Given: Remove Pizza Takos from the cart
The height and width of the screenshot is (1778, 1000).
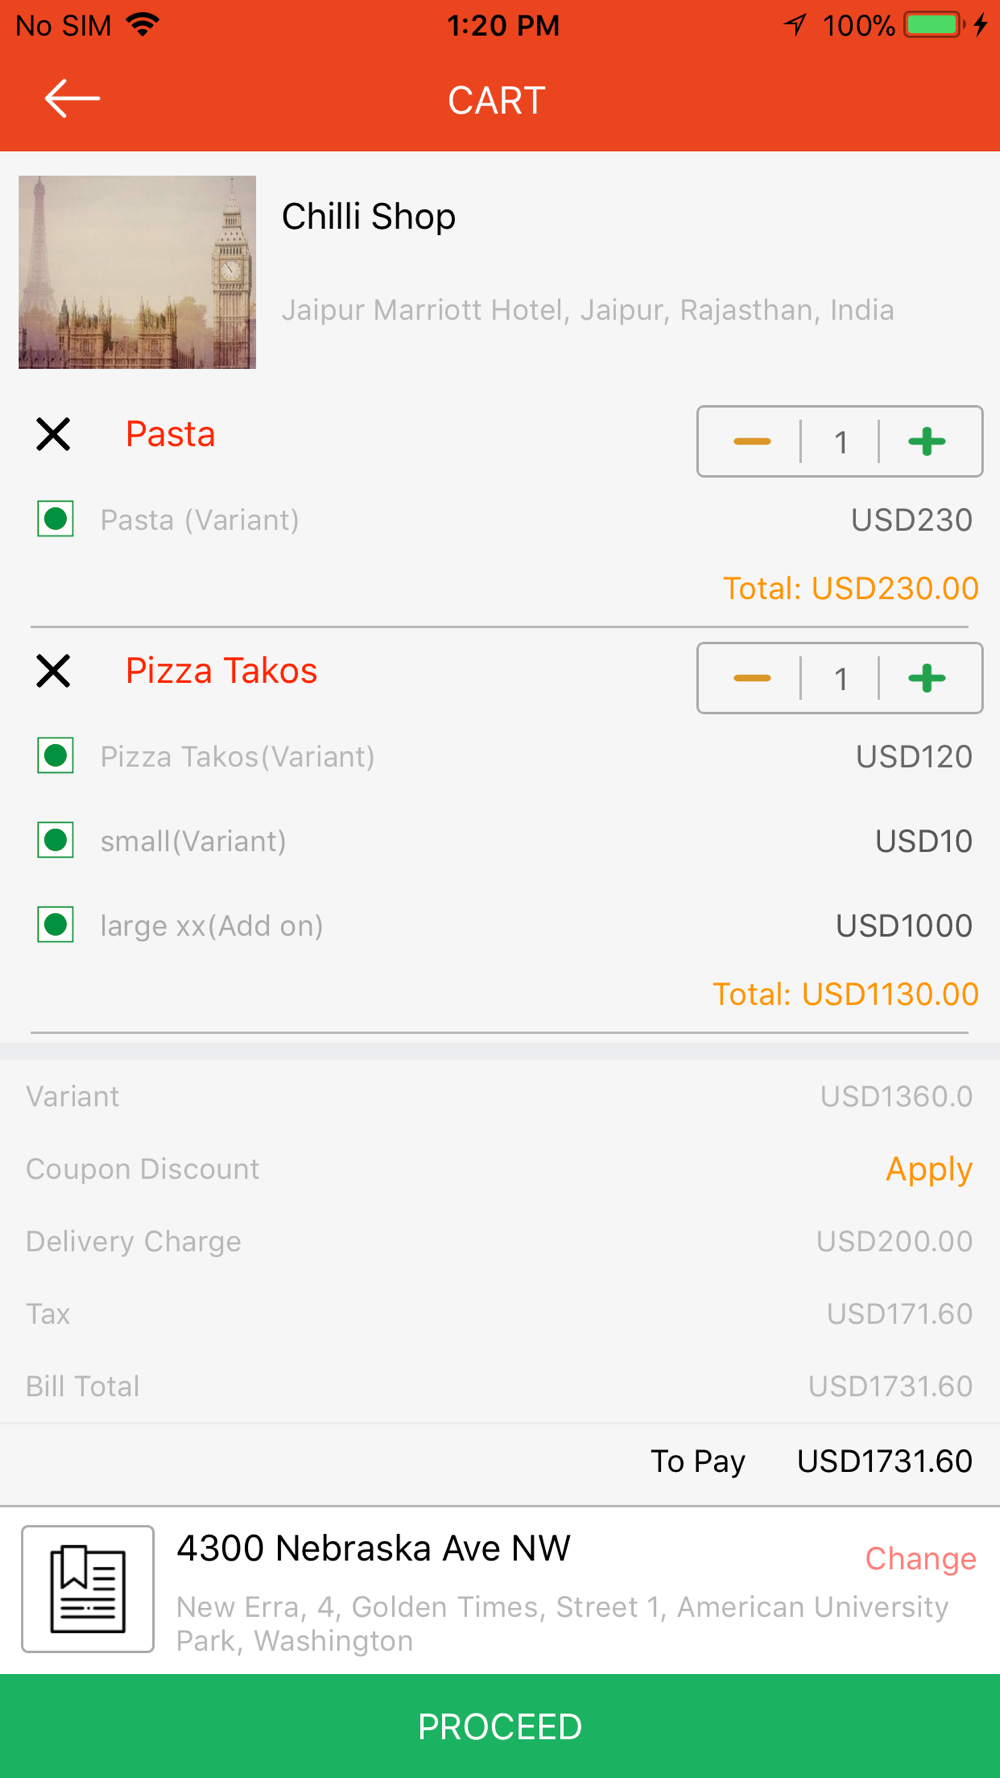Looking at the screenshot, I should pyautogui.click(x=53, y=670).
